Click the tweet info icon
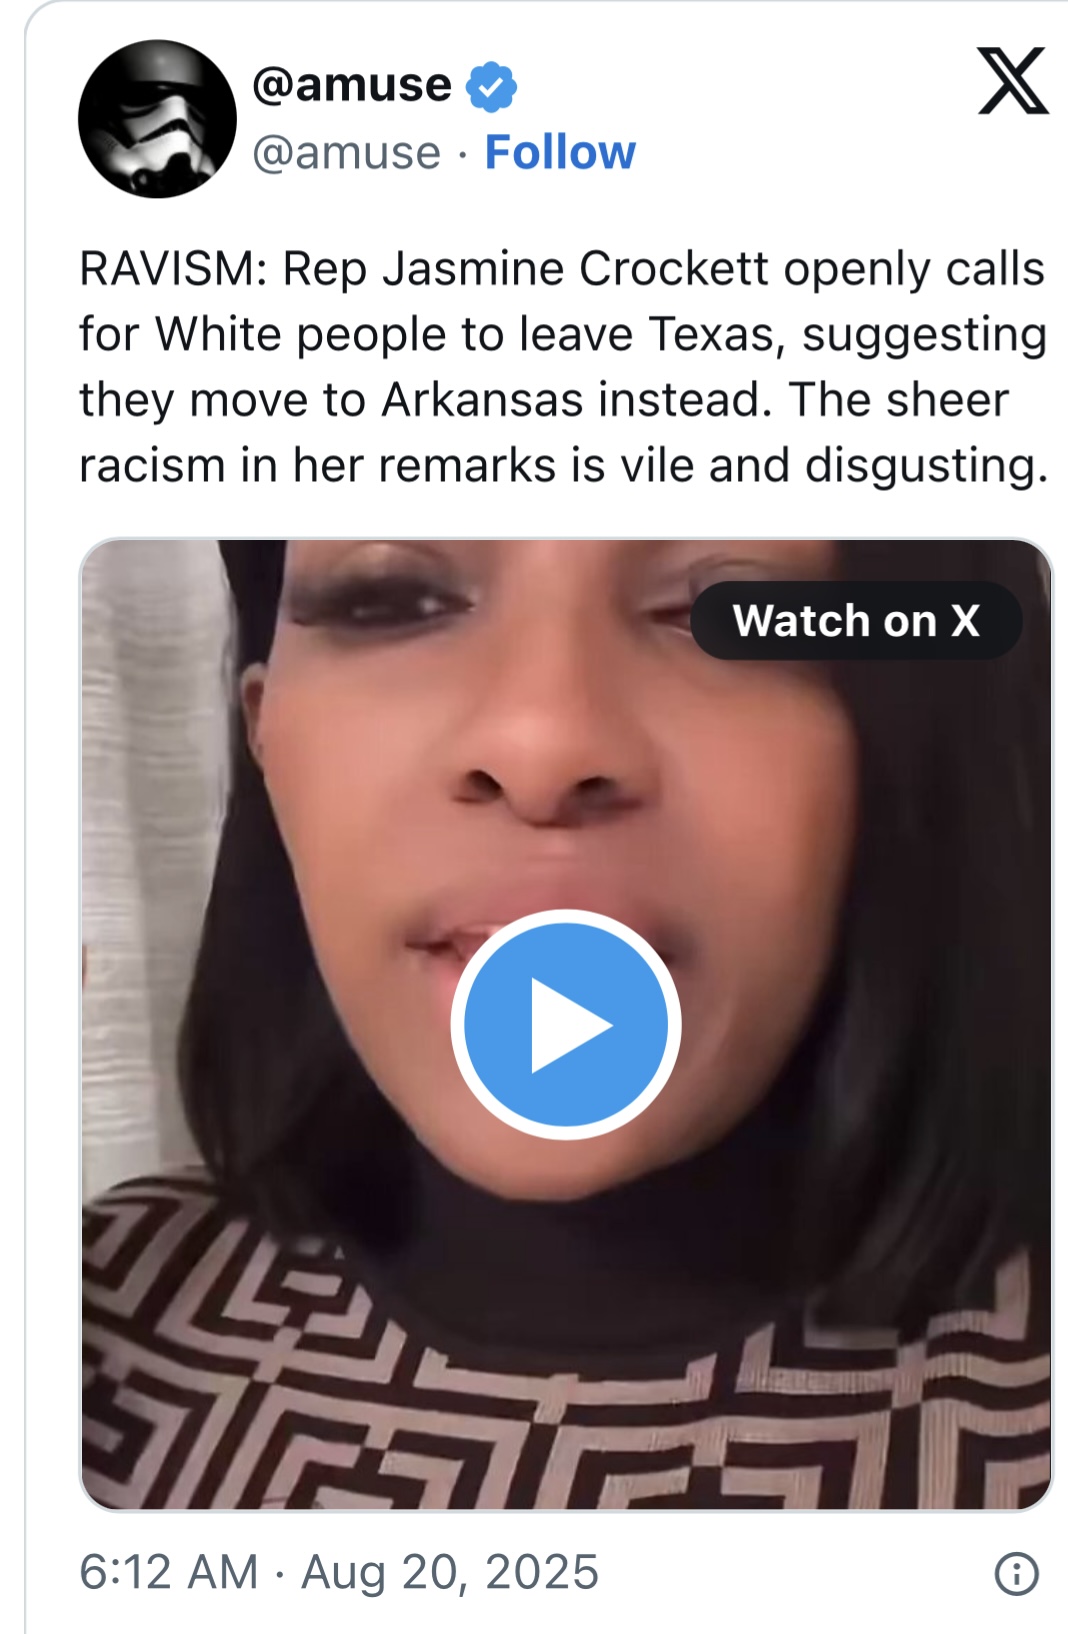 pyautogui.click(x=1017, y=1573)
